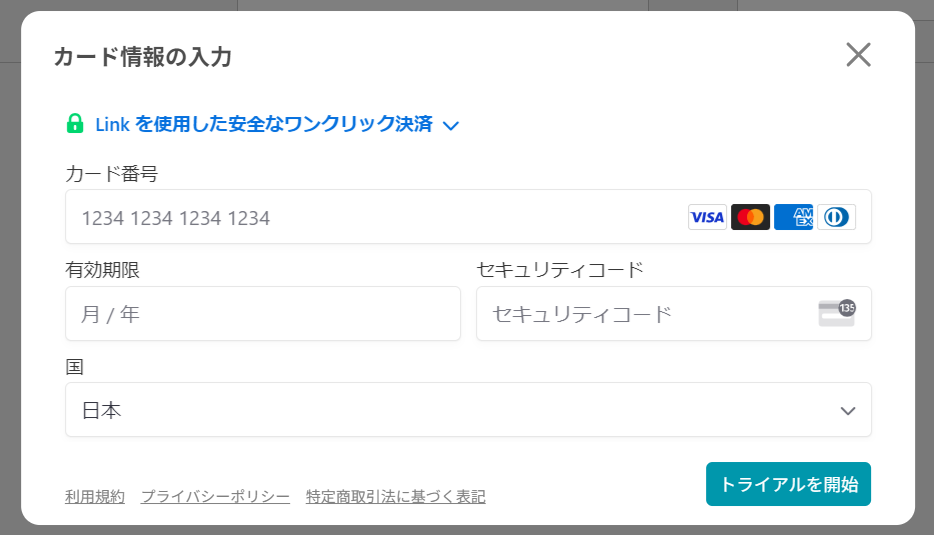The image size is (934, 535).
Task: Click the トライアルを開始 button
Action: (788, 484)
